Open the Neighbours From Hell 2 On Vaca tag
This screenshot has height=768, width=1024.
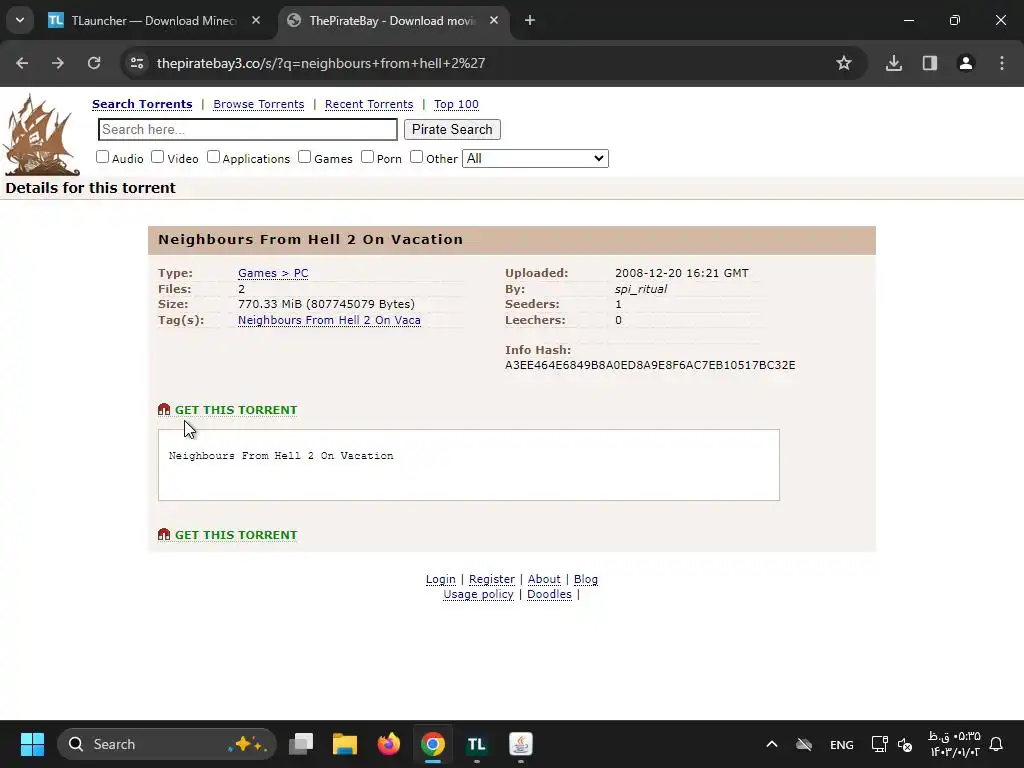pyautogui.click(x=329, y=320)
